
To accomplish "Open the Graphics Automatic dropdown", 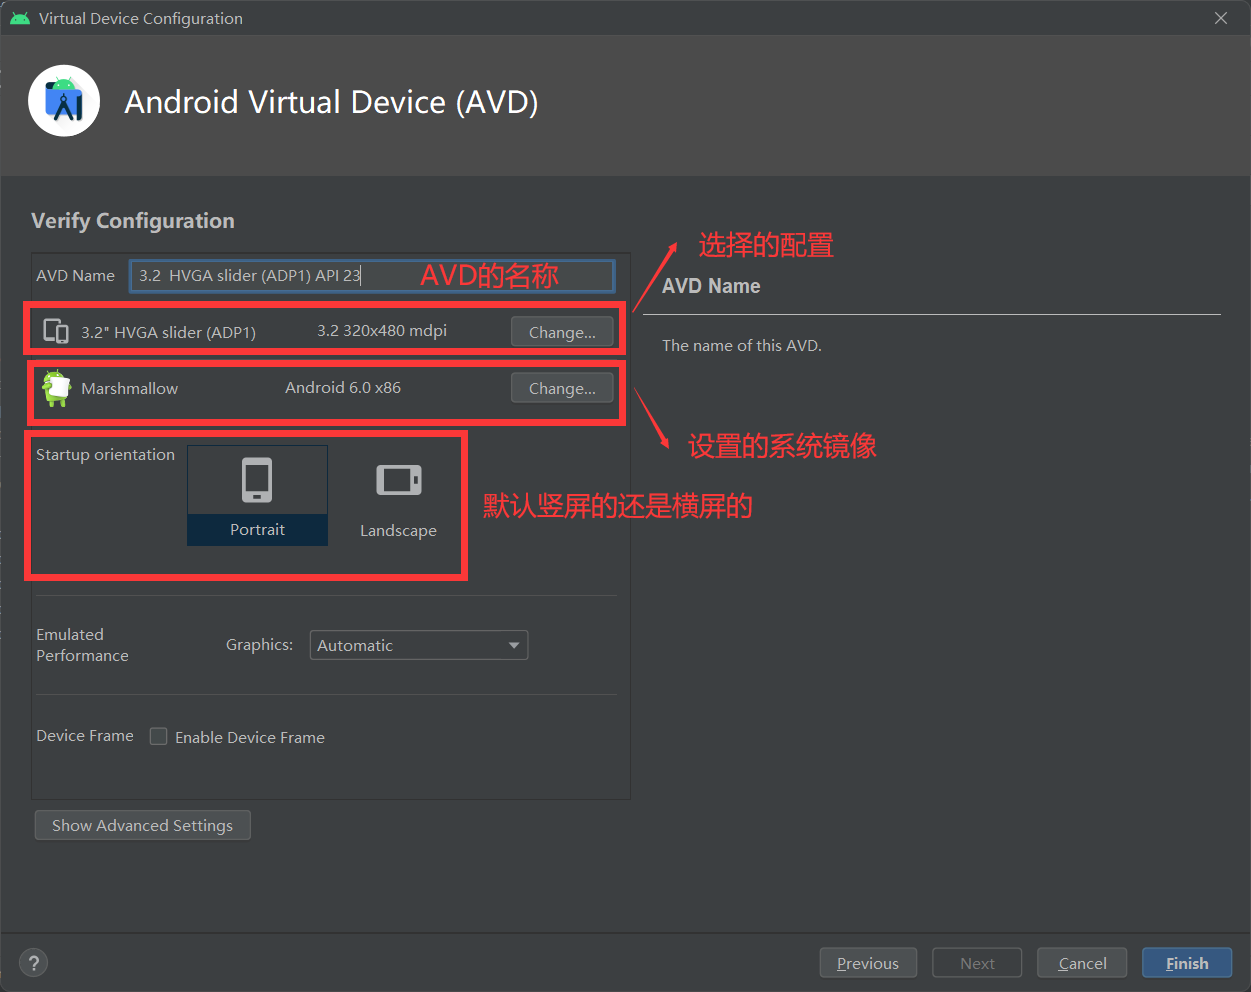I will pos(419,645).
